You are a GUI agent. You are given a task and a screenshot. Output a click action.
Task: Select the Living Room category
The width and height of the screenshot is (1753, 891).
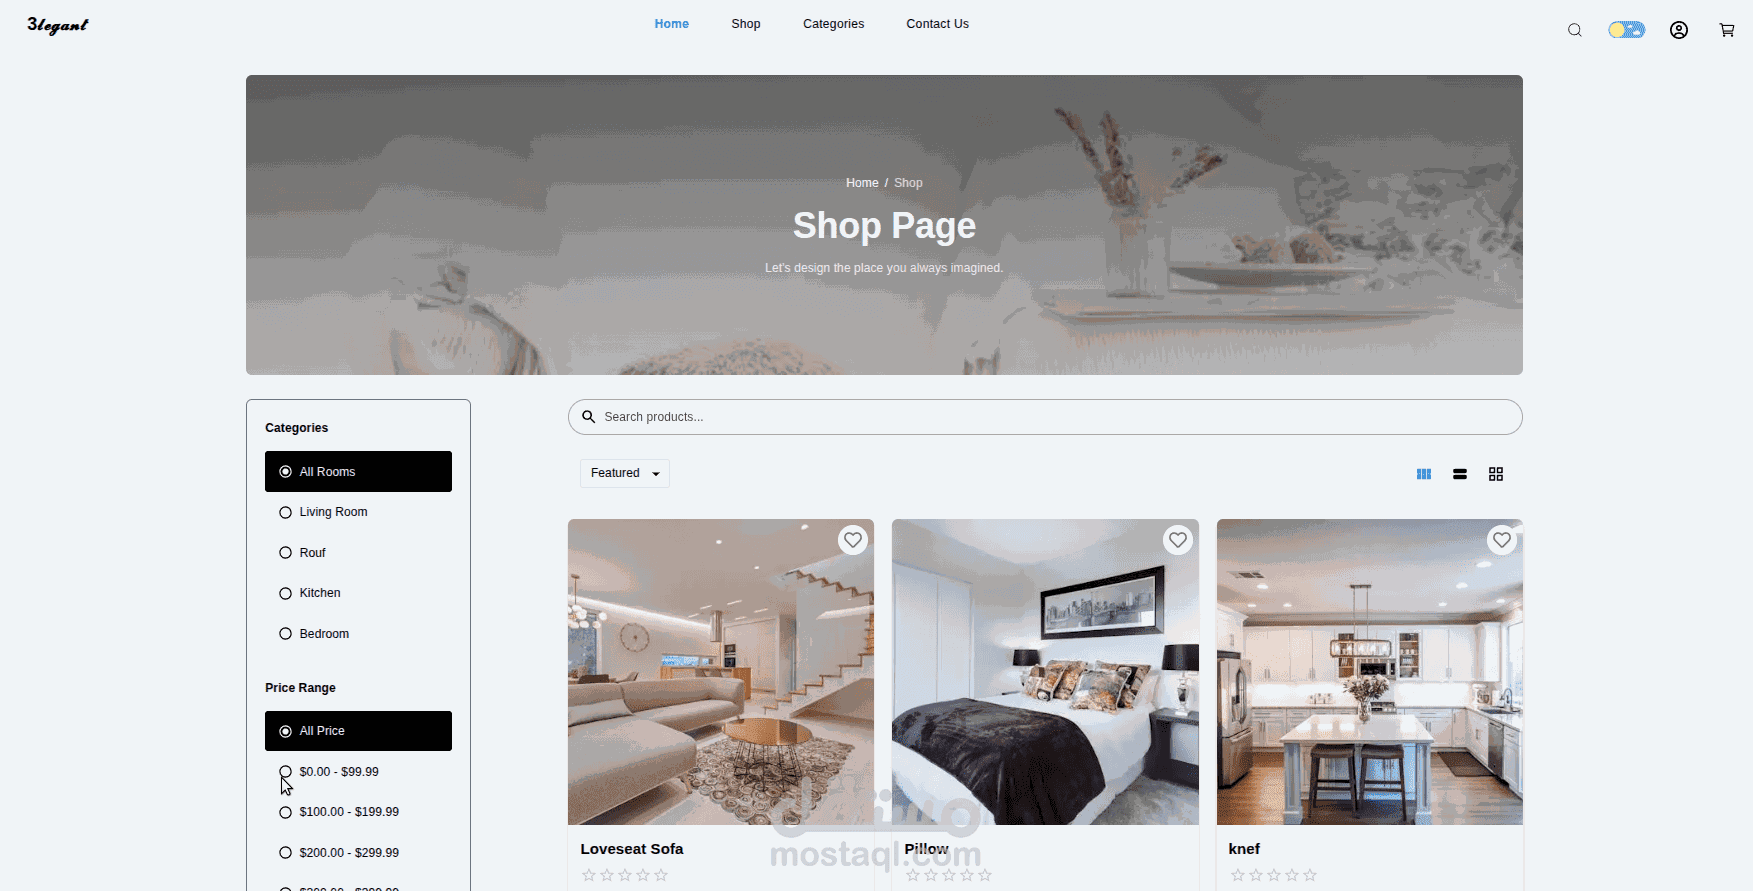click(358, 512)
